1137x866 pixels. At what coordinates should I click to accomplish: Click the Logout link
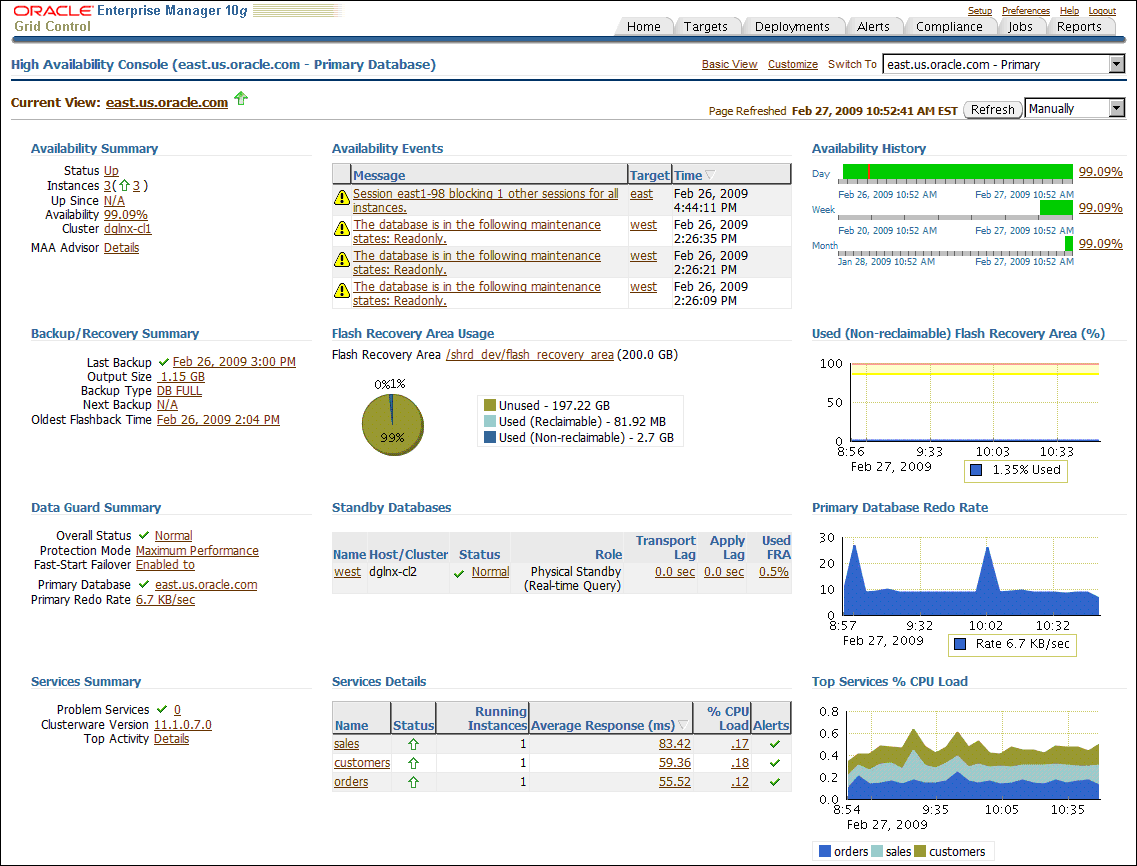pos(1101,11)
